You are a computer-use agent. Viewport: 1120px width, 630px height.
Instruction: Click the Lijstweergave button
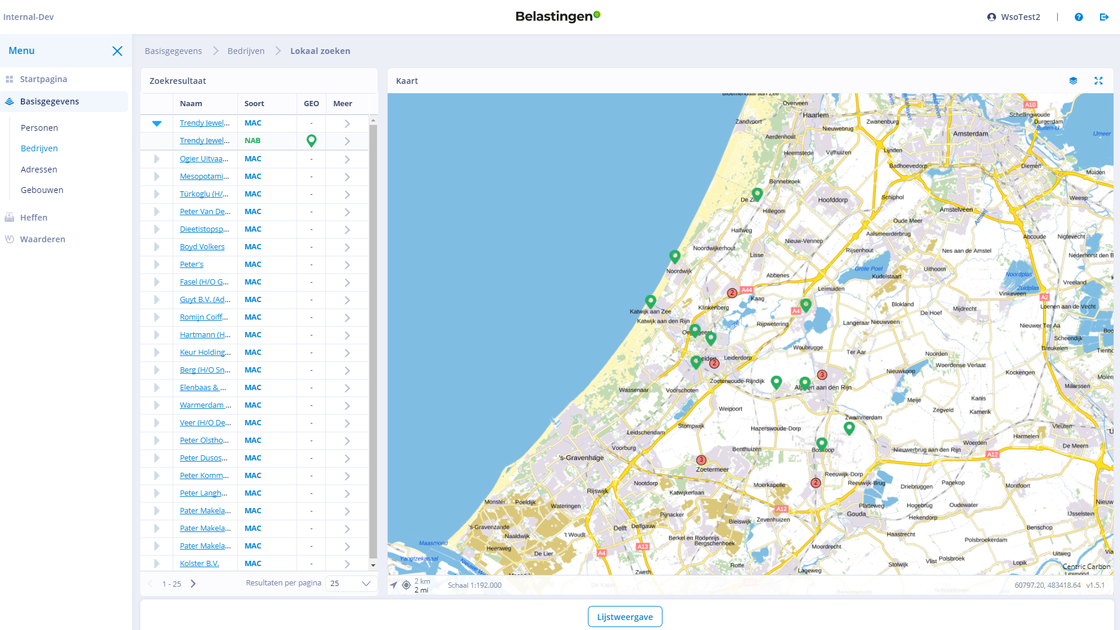(x=625, y=616)
